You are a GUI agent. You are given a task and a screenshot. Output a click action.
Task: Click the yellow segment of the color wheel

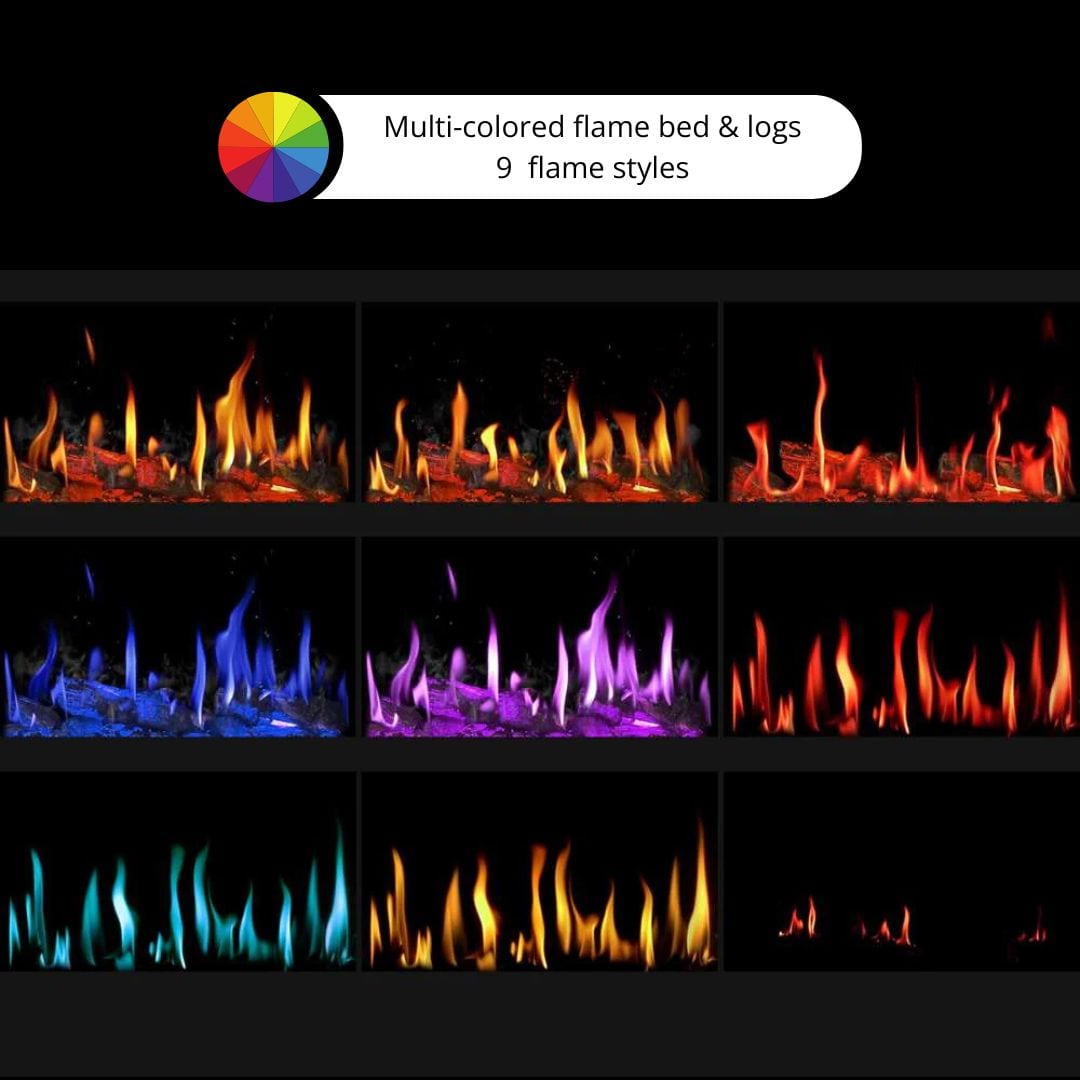tap(283, 111)
